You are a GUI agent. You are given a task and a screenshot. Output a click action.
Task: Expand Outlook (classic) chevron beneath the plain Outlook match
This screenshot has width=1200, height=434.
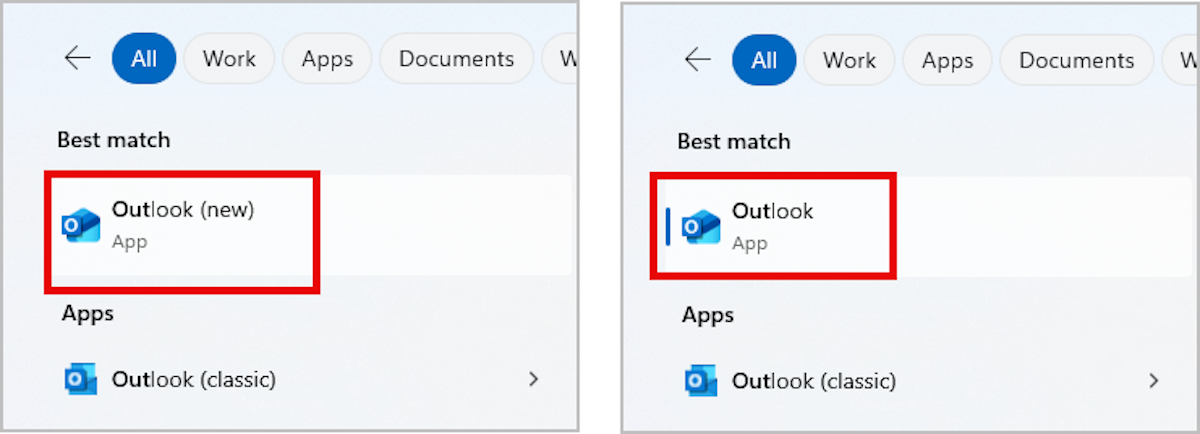(1154, 381)
